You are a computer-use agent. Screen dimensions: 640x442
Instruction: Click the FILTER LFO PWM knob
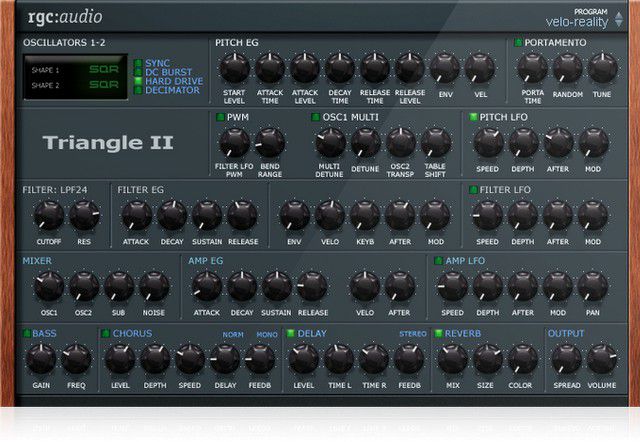point(235,143)
